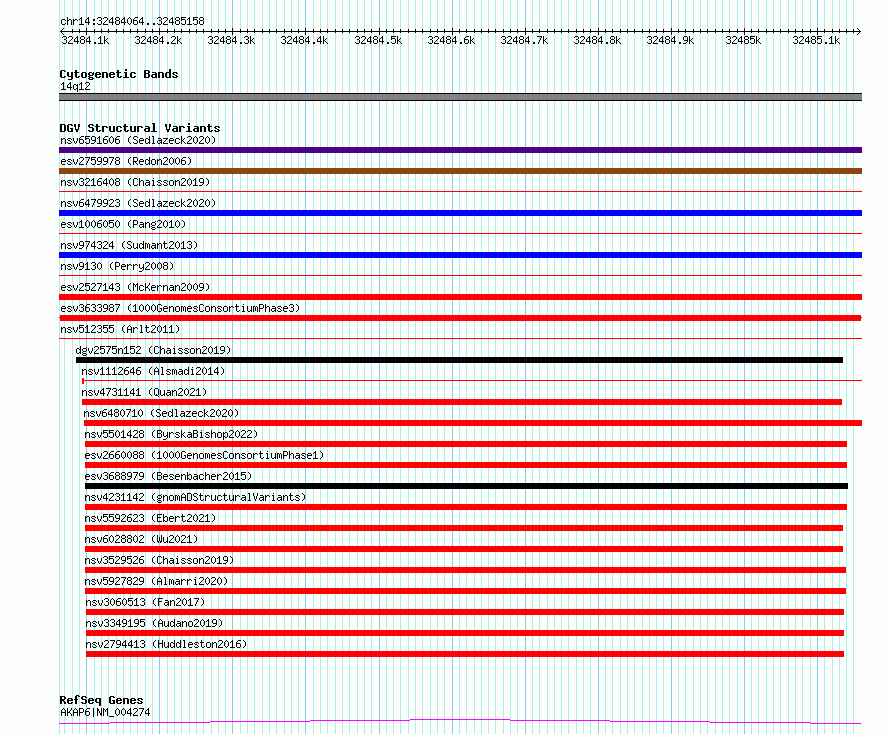Click the chr14:32484064..32485158 region label
The image size is (890, 734).
[132, 21]
